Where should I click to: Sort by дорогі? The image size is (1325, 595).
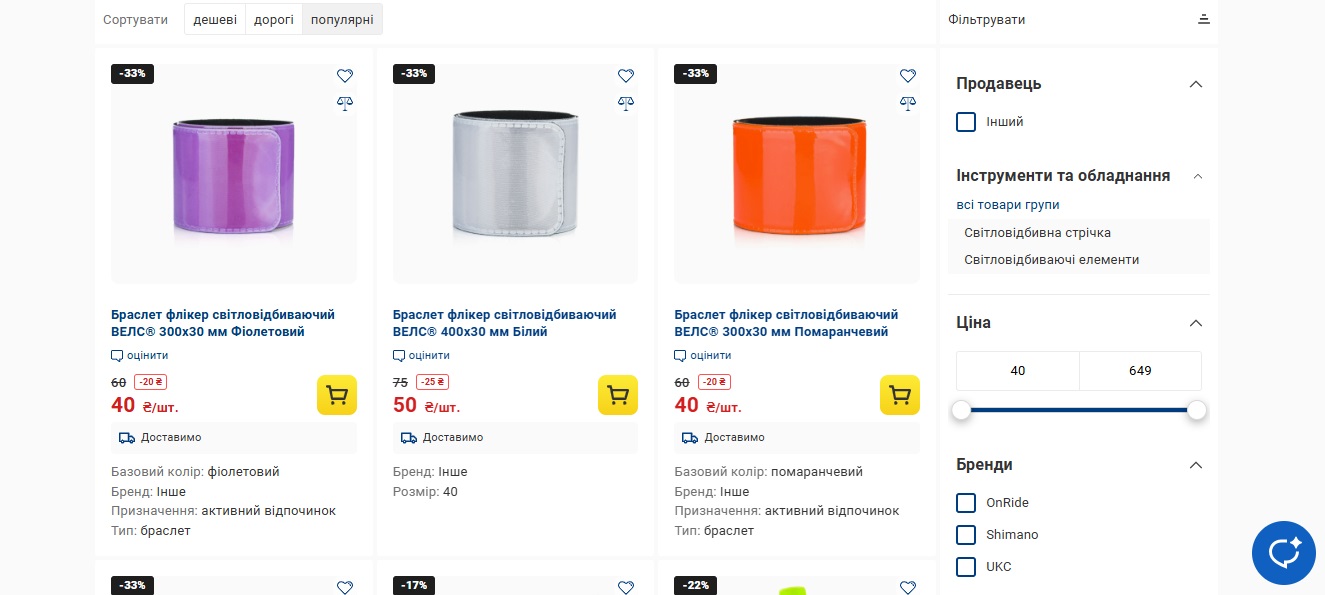(x=274, y=19)
